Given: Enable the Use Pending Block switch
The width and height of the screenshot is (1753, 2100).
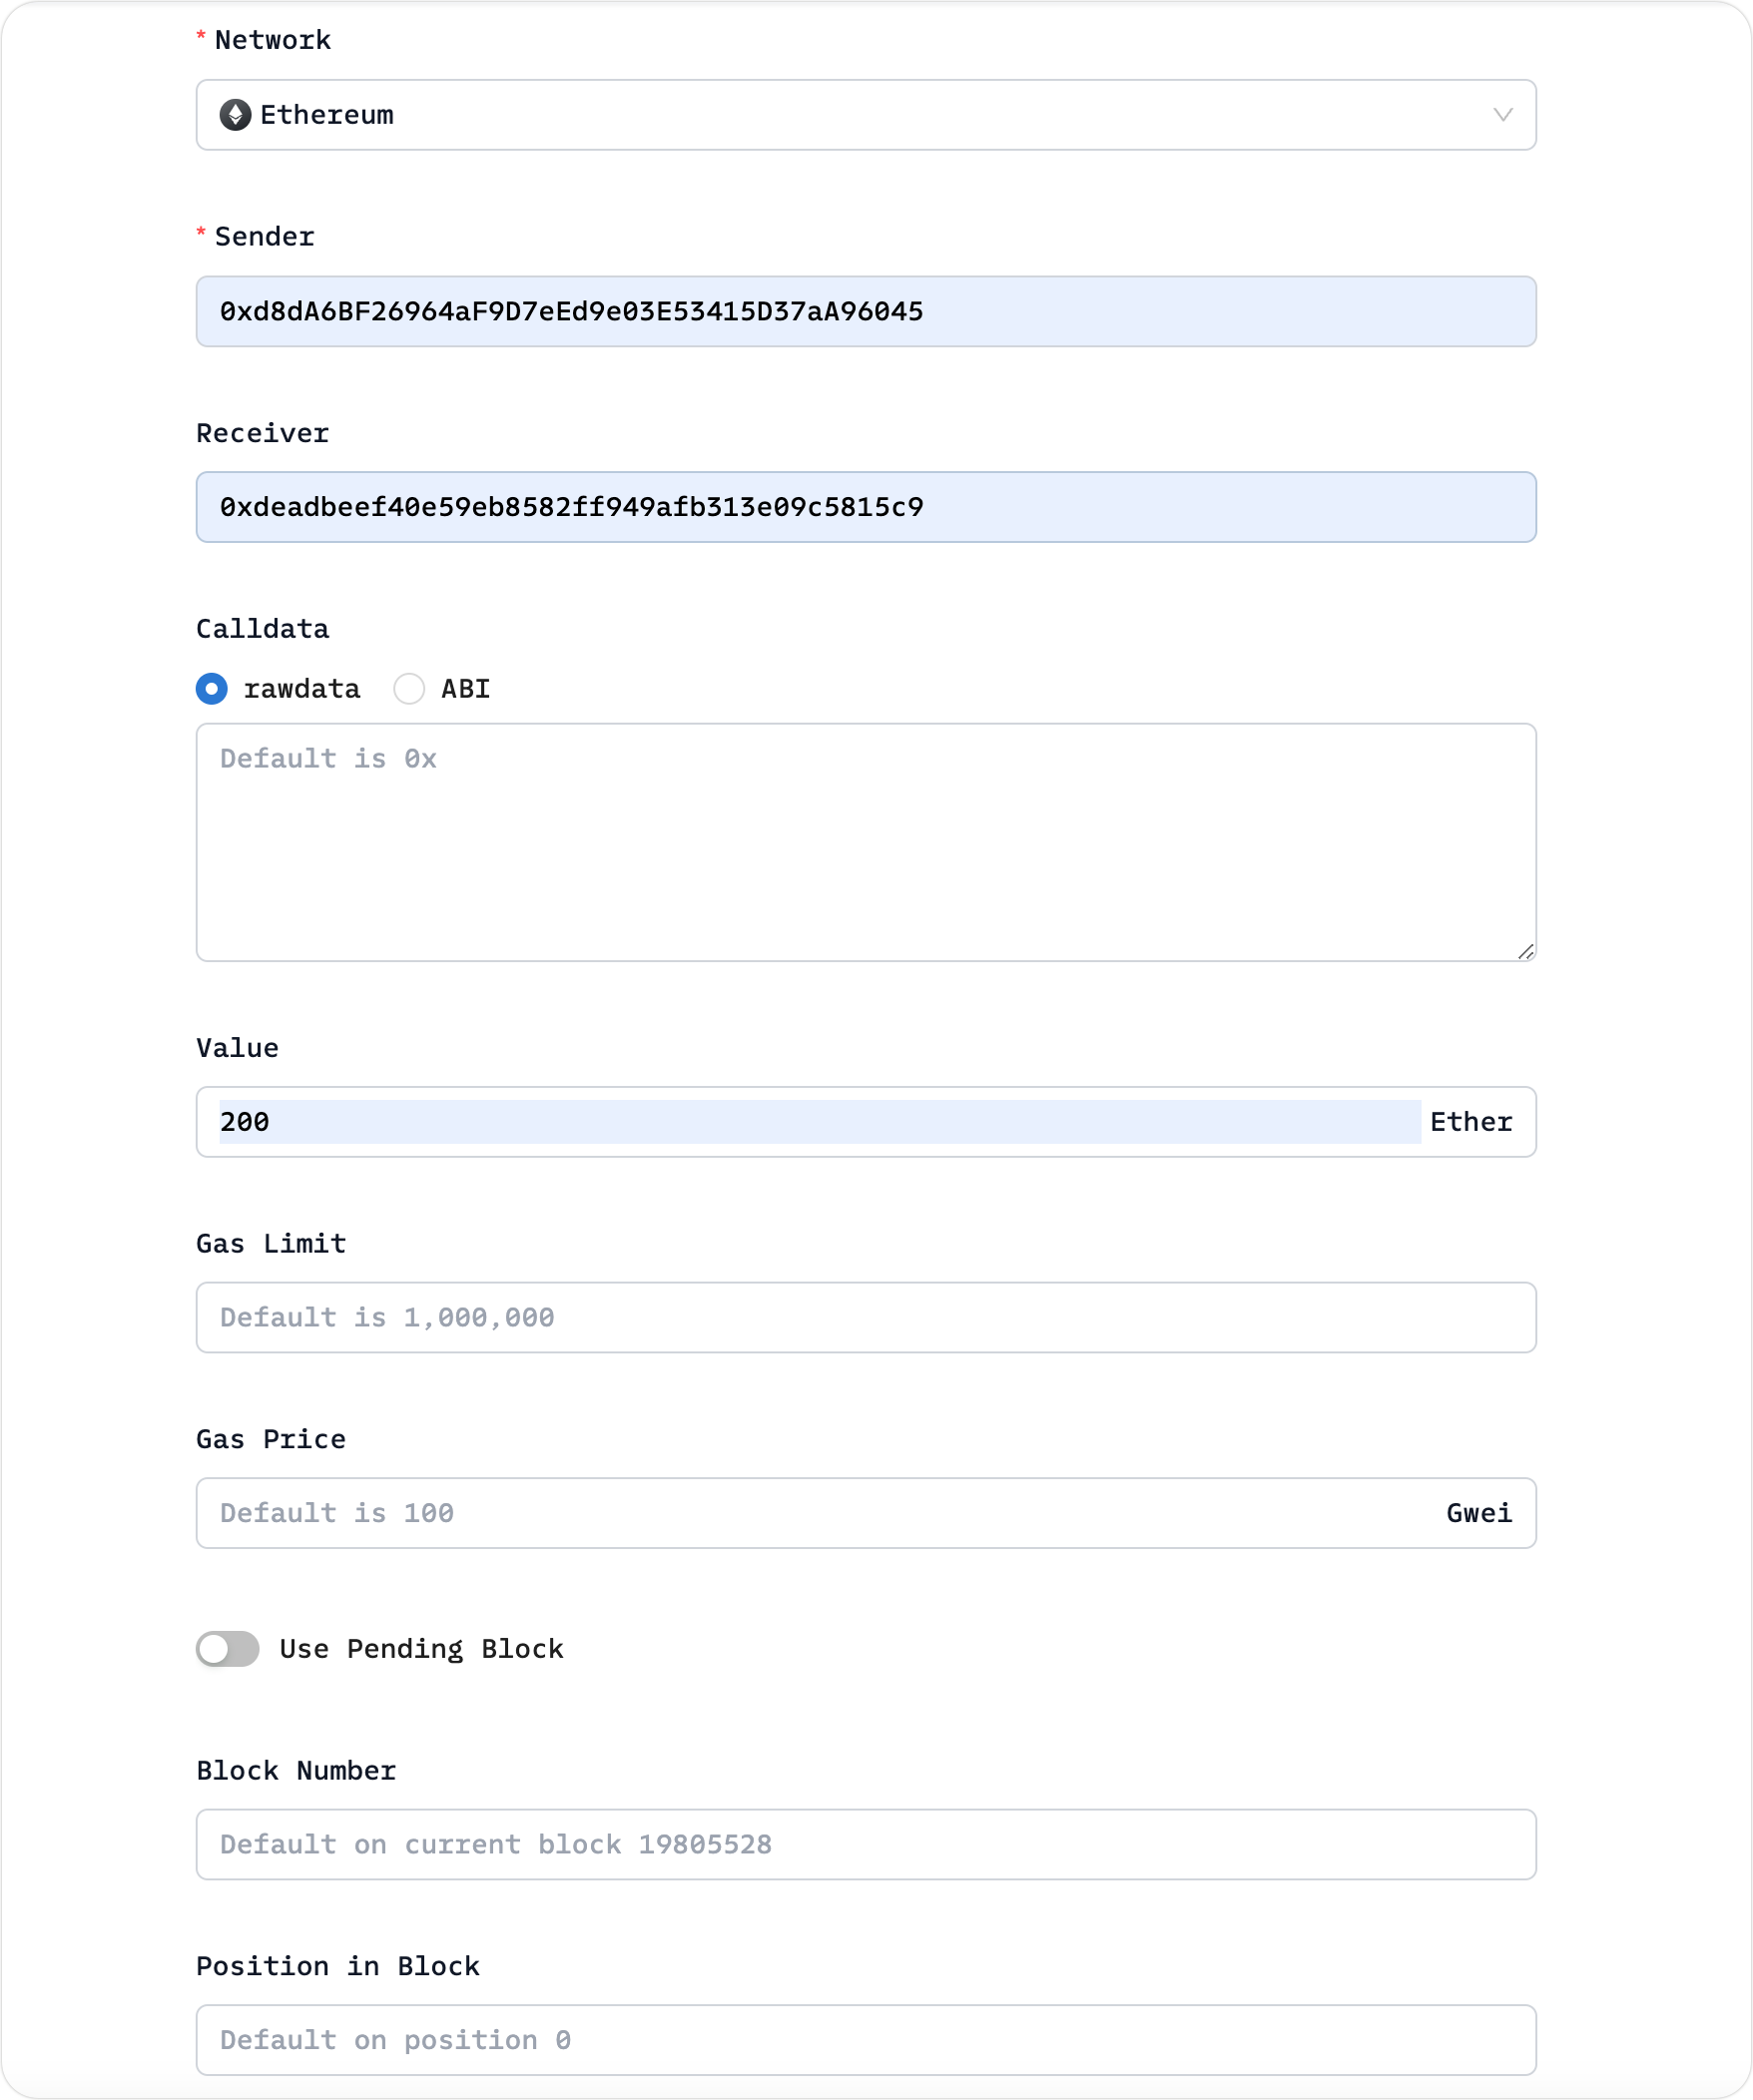Looking at the screenshot, I should coord(228,1649).
